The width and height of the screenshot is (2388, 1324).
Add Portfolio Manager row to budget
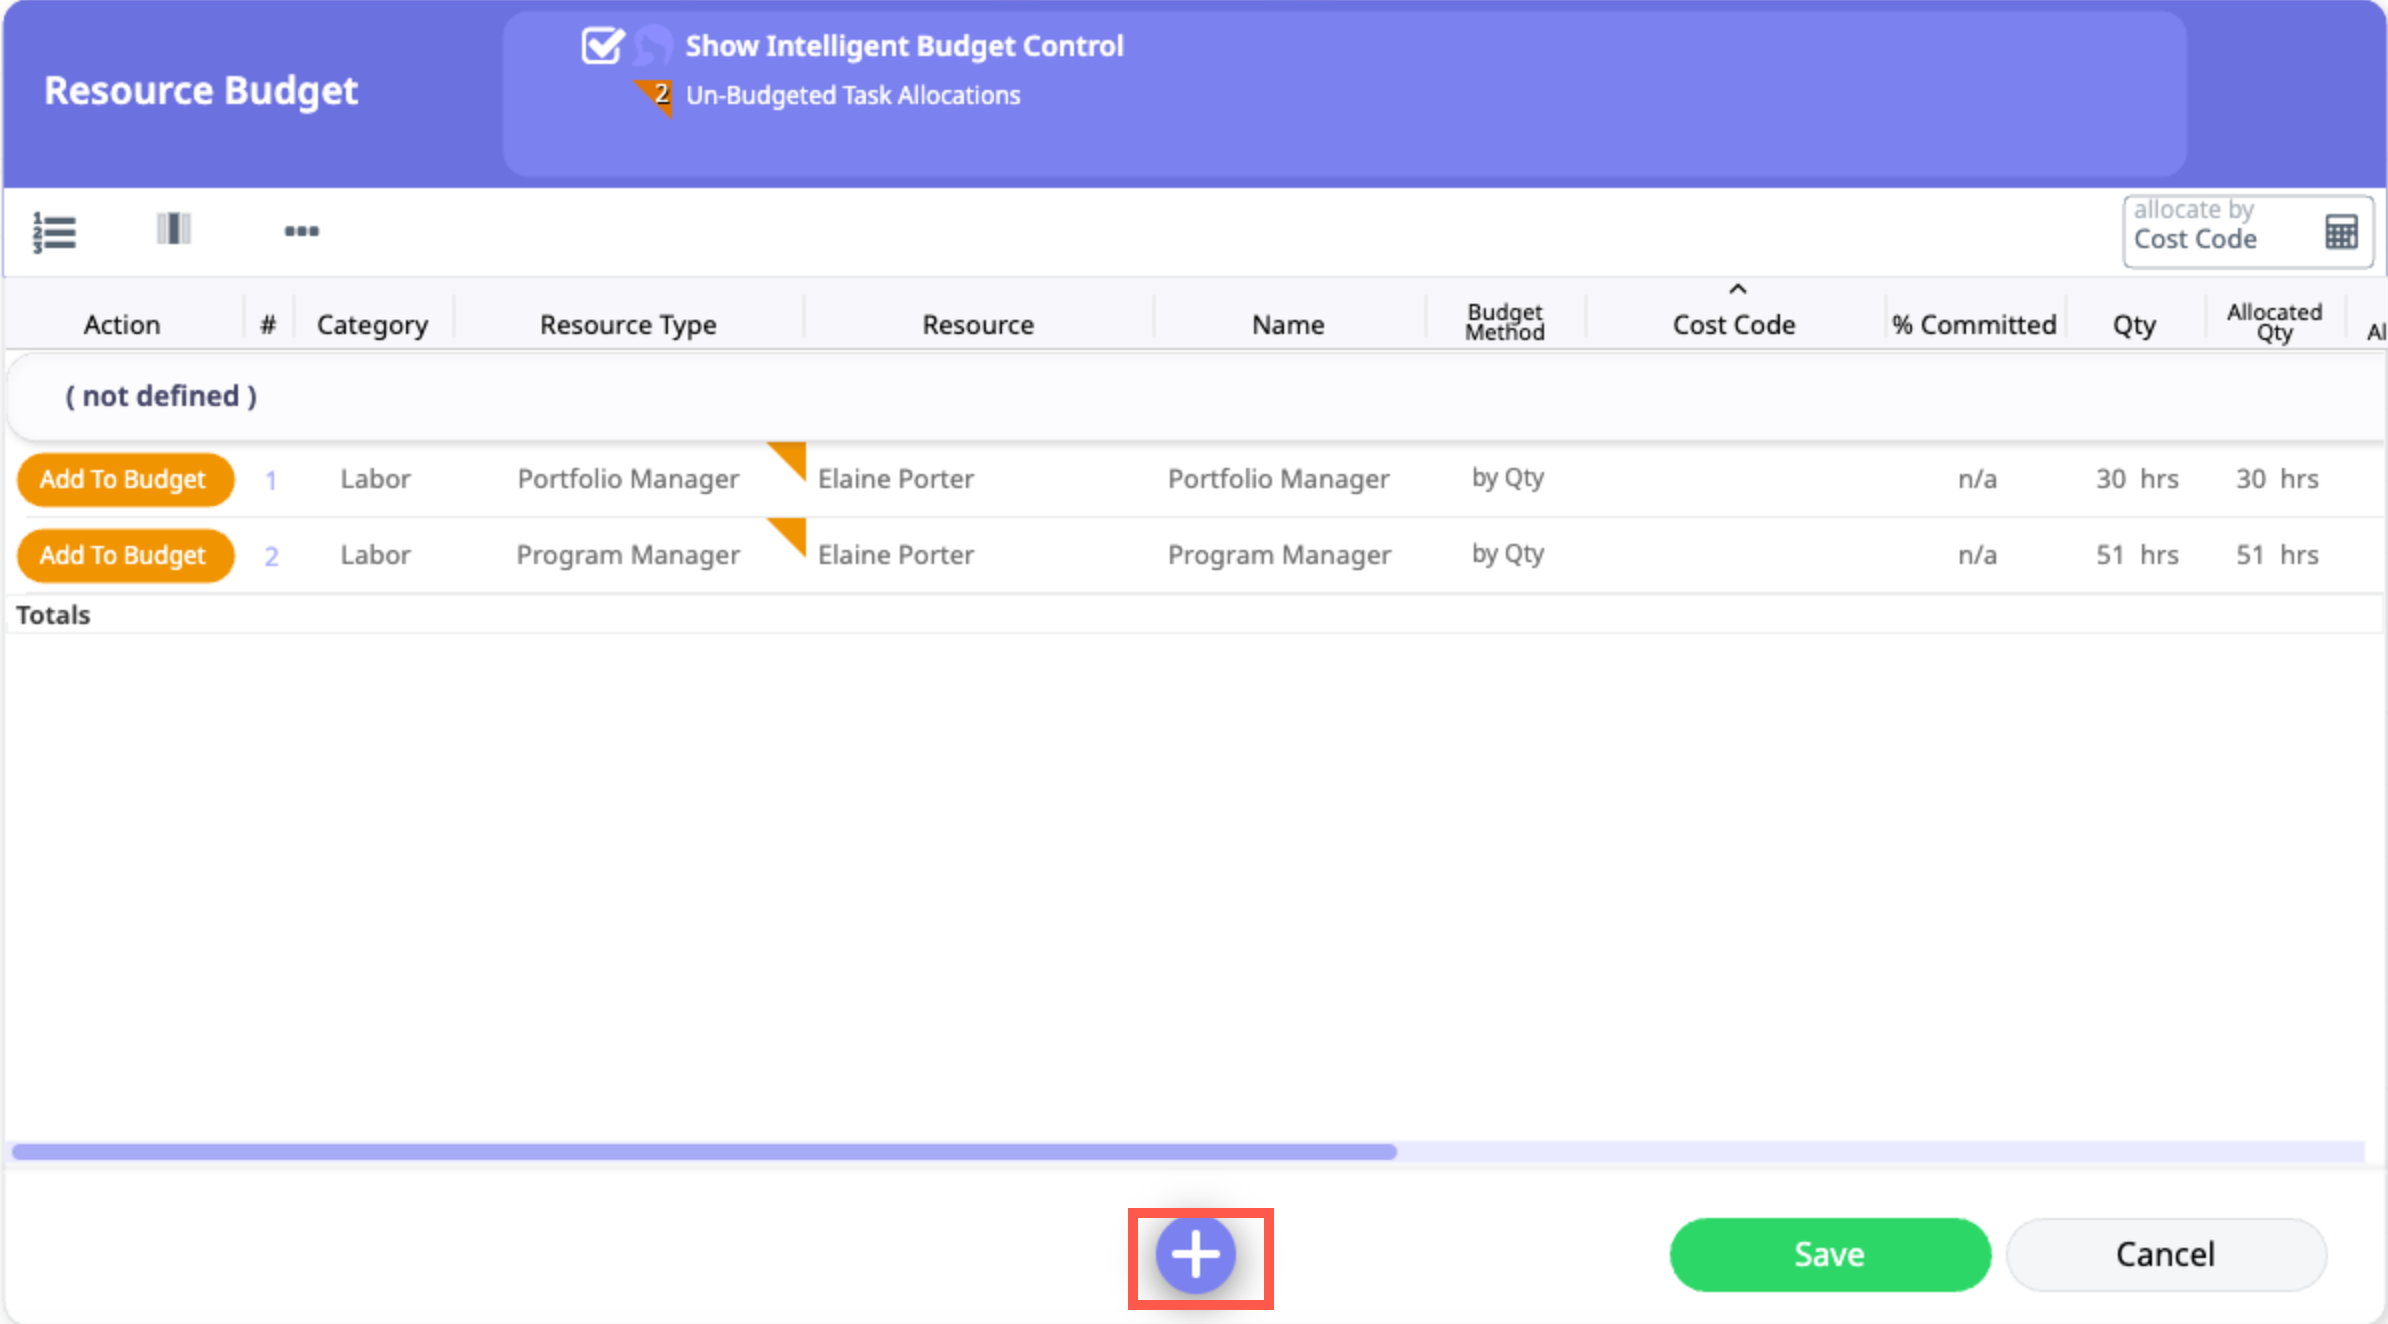[x=124, y=480]
